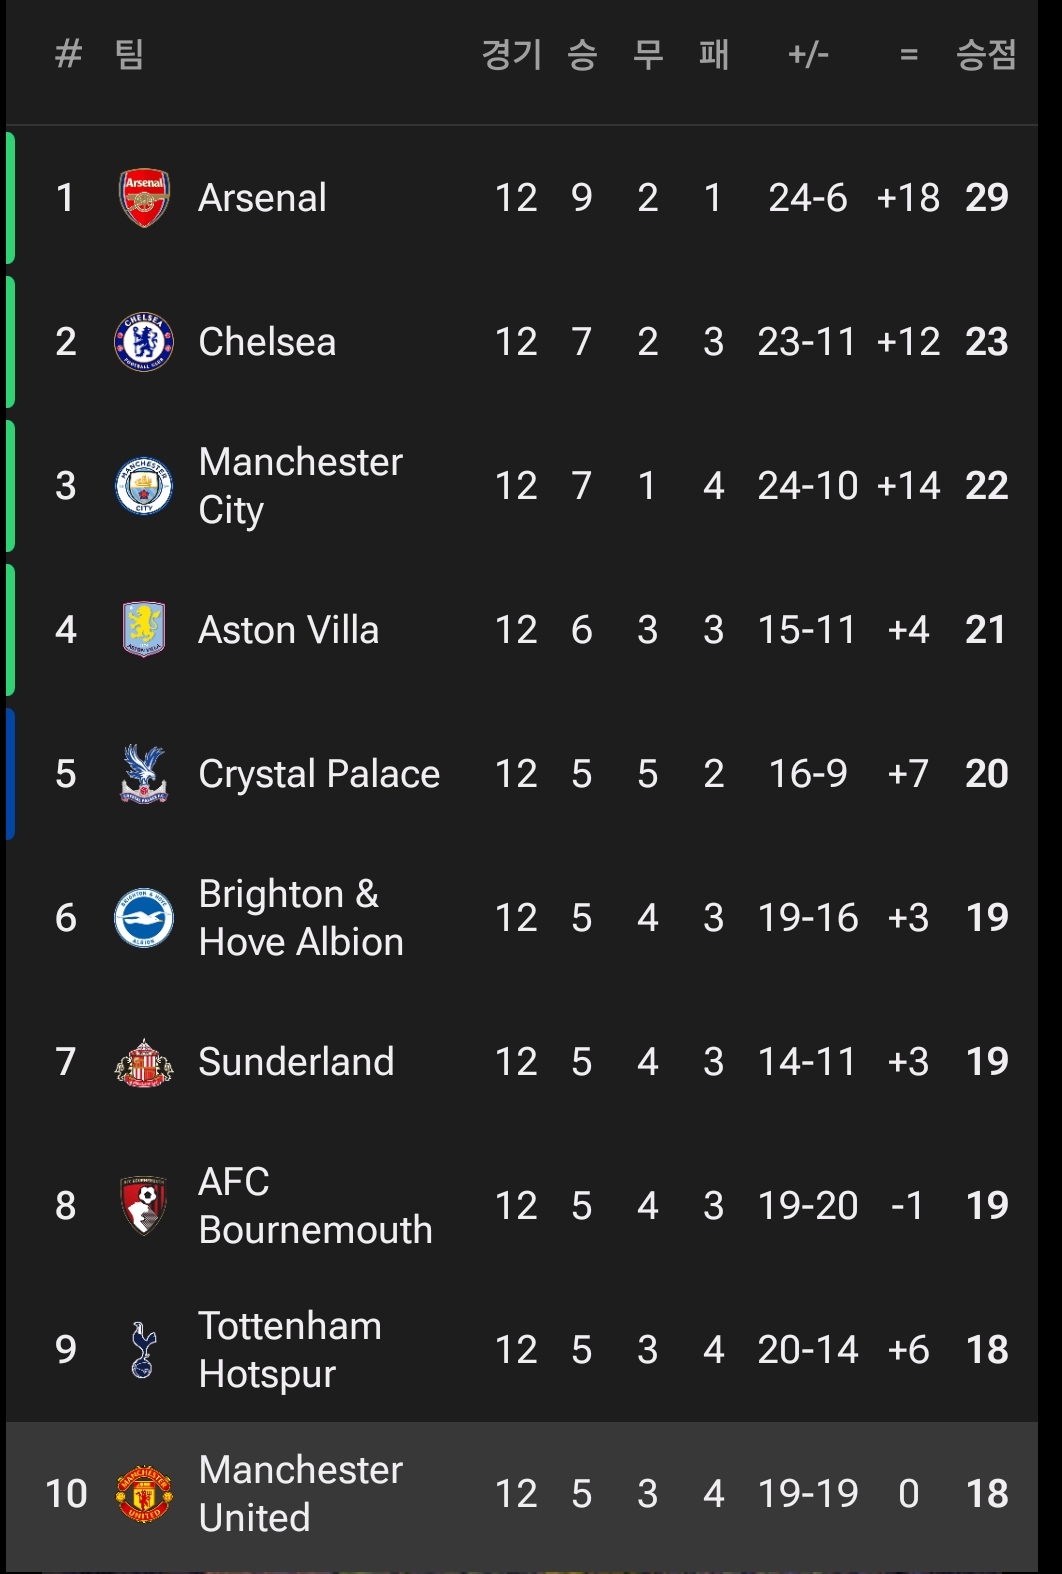The image size is (1062, 1574).
Task: Click the 경기 matches played column header
Action: [x=511, y=54]
